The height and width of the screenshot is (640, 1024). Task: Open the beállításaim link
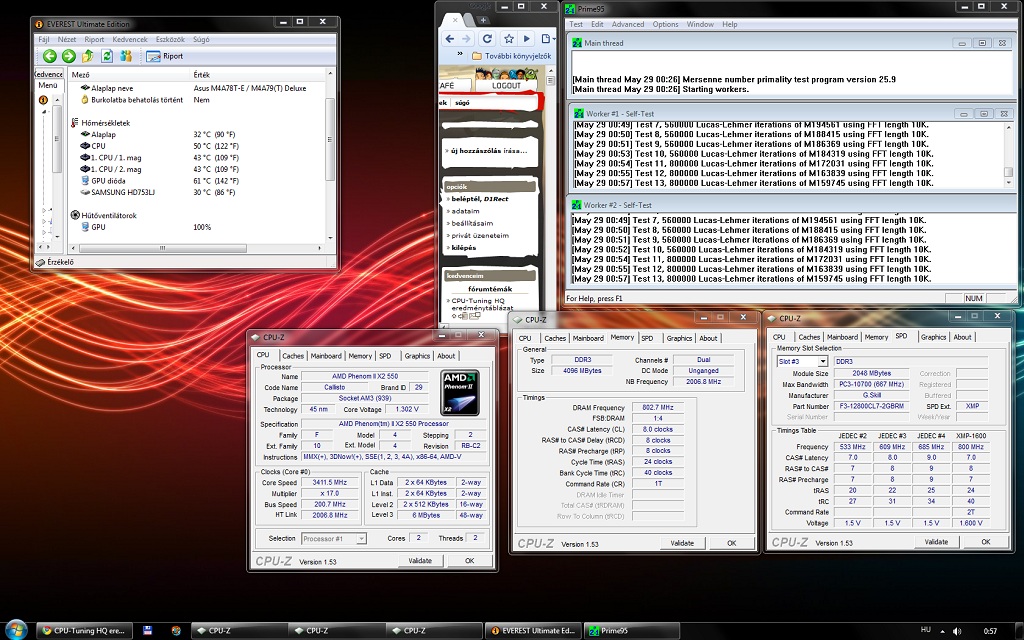click(x=472, y=223)
